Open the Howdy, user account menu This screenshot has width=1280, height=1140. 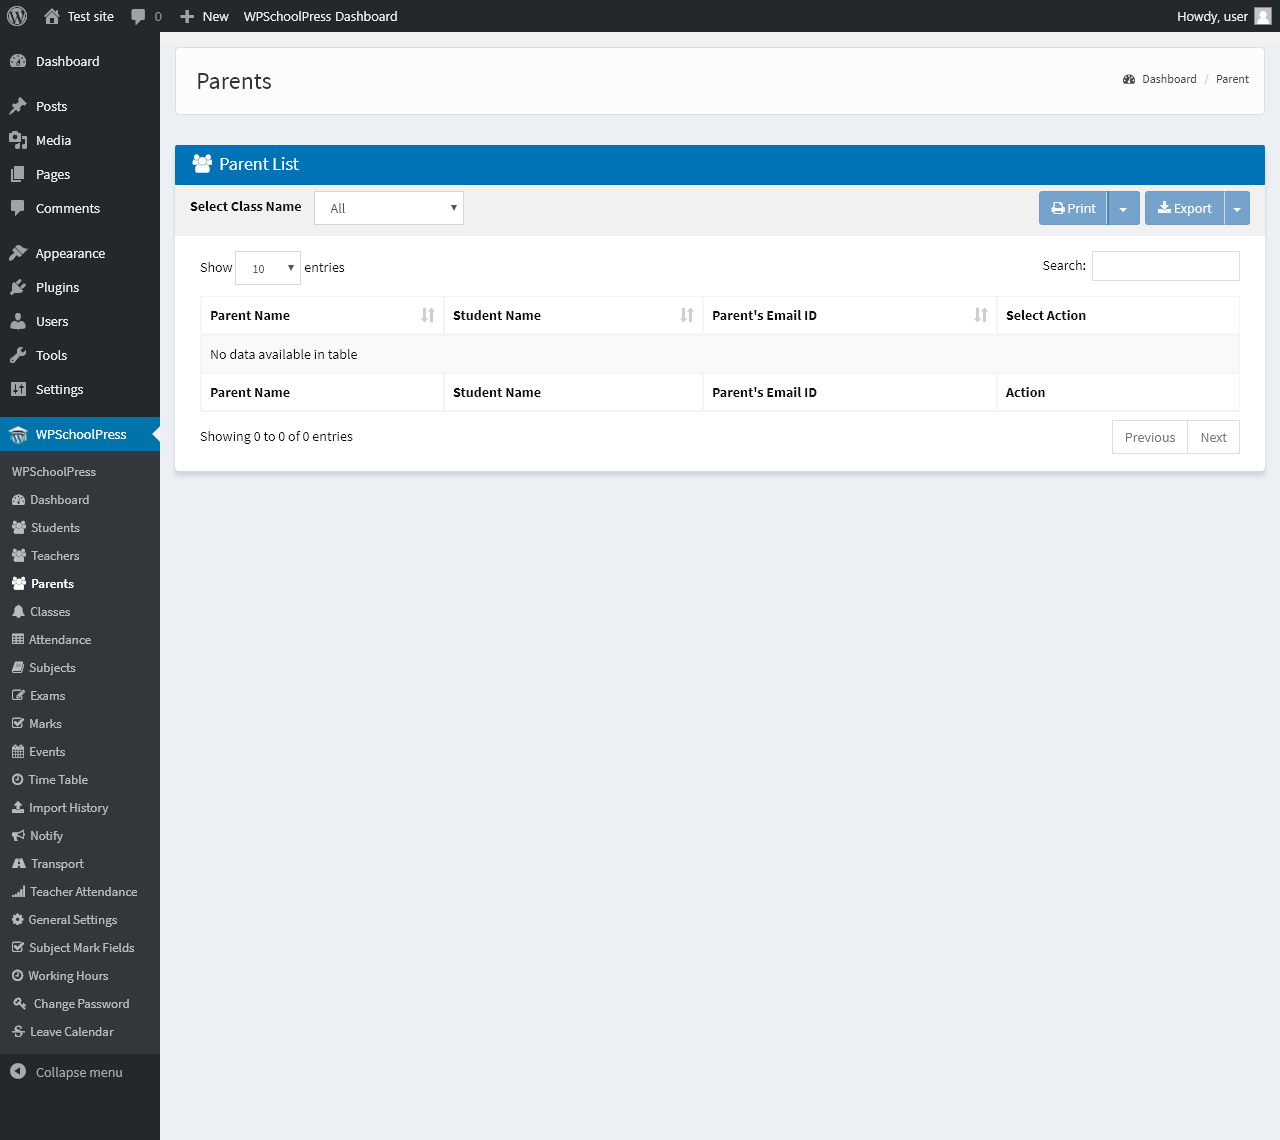click(1224, 16)
